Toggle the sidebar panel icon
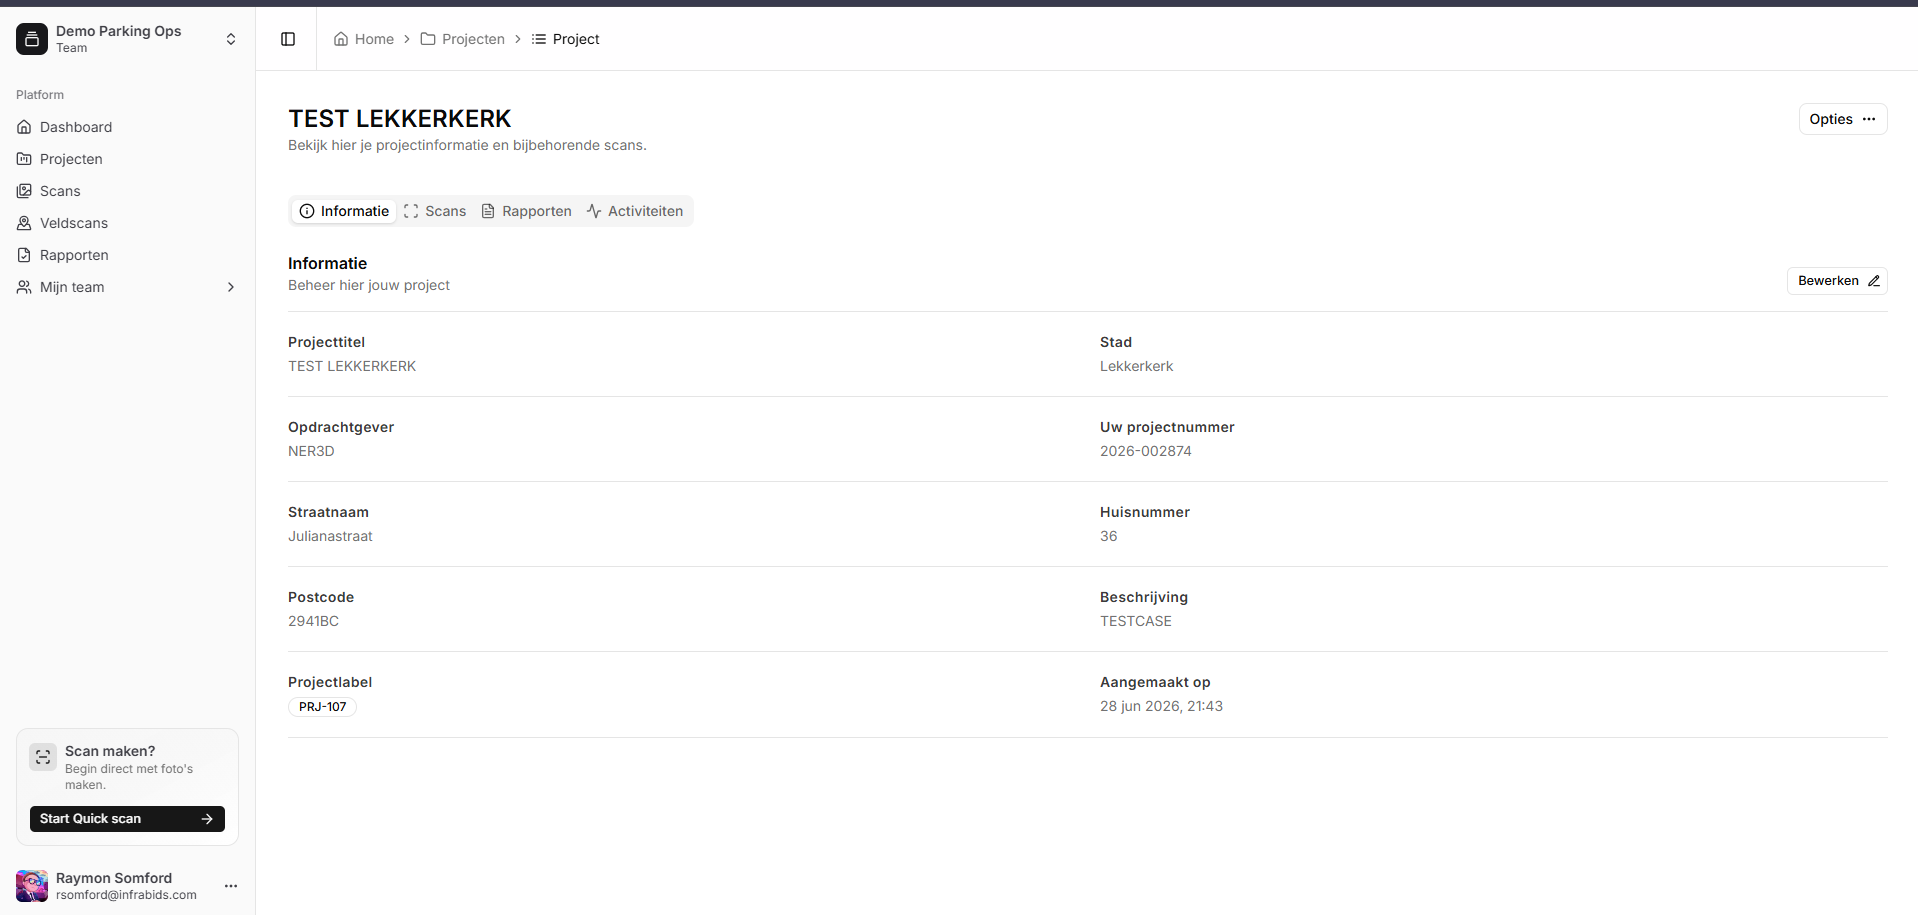Viewport: 1918px width, 915px height. point(288,39)
